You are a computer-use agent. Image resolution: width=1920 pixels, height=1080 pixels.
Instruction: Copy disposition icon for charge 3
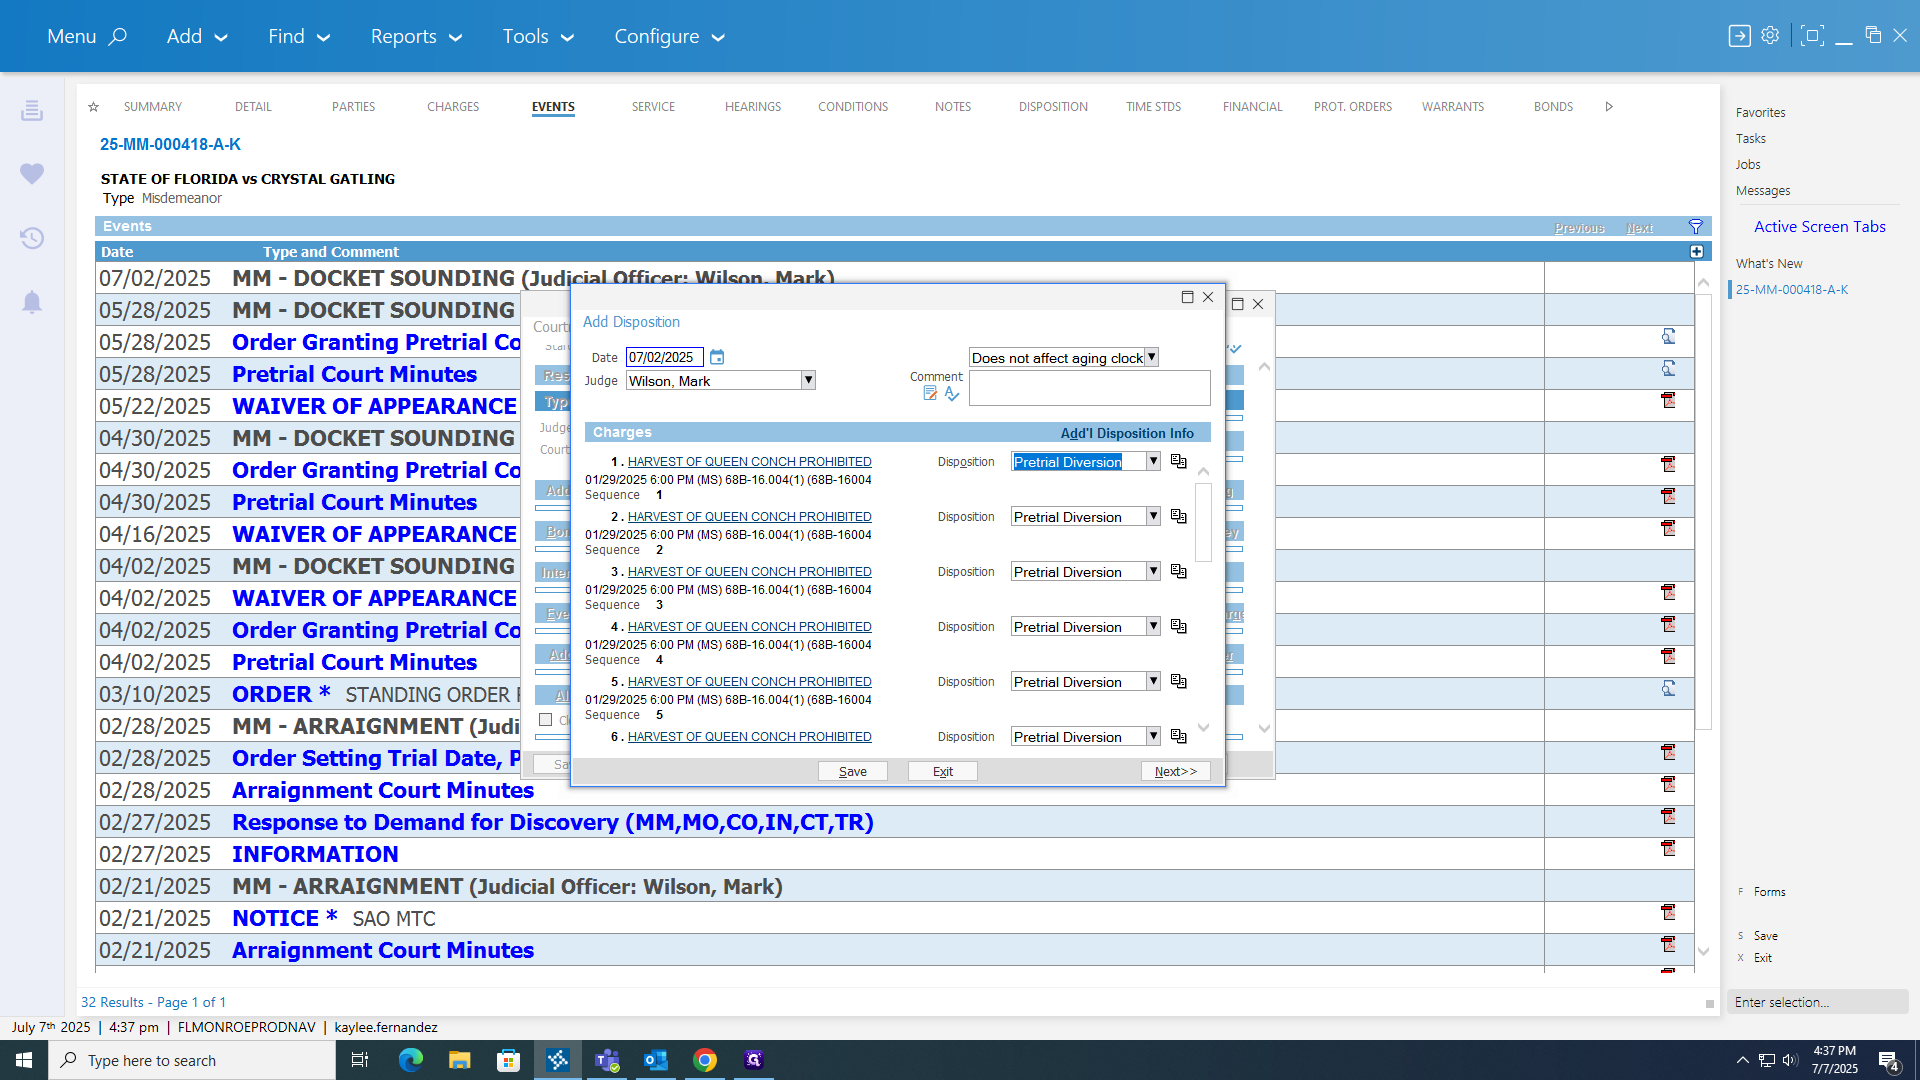click(1179, 571)
